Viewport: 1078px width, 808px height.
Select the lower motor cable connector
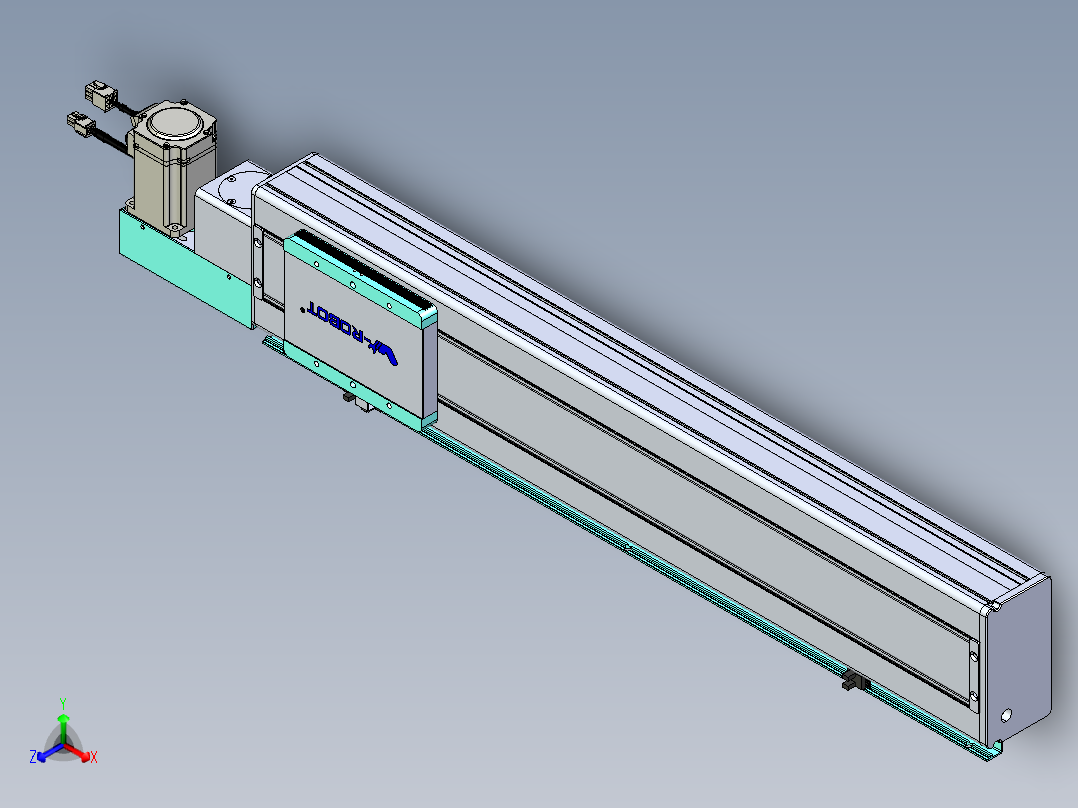pyautogui.click(x=81, y=124)
